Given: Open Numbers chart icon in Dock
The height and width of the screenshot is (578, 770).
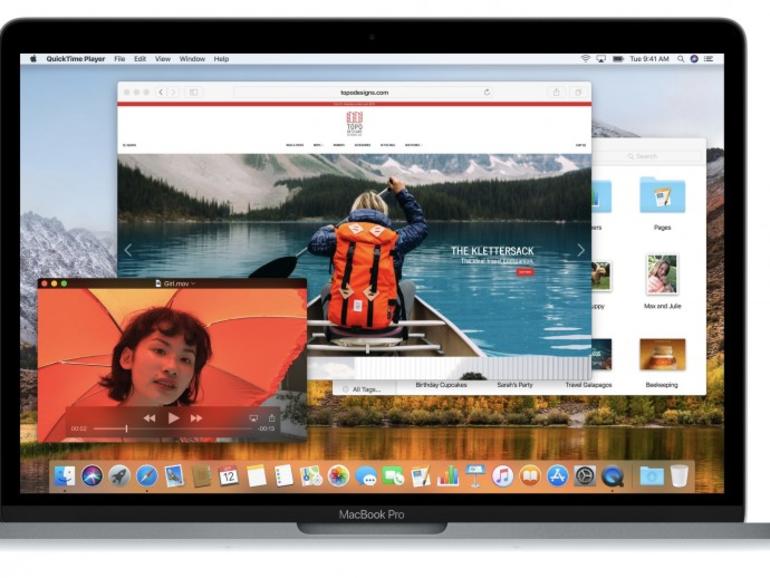Looking at the screenshot, I should tap(448, 476).
